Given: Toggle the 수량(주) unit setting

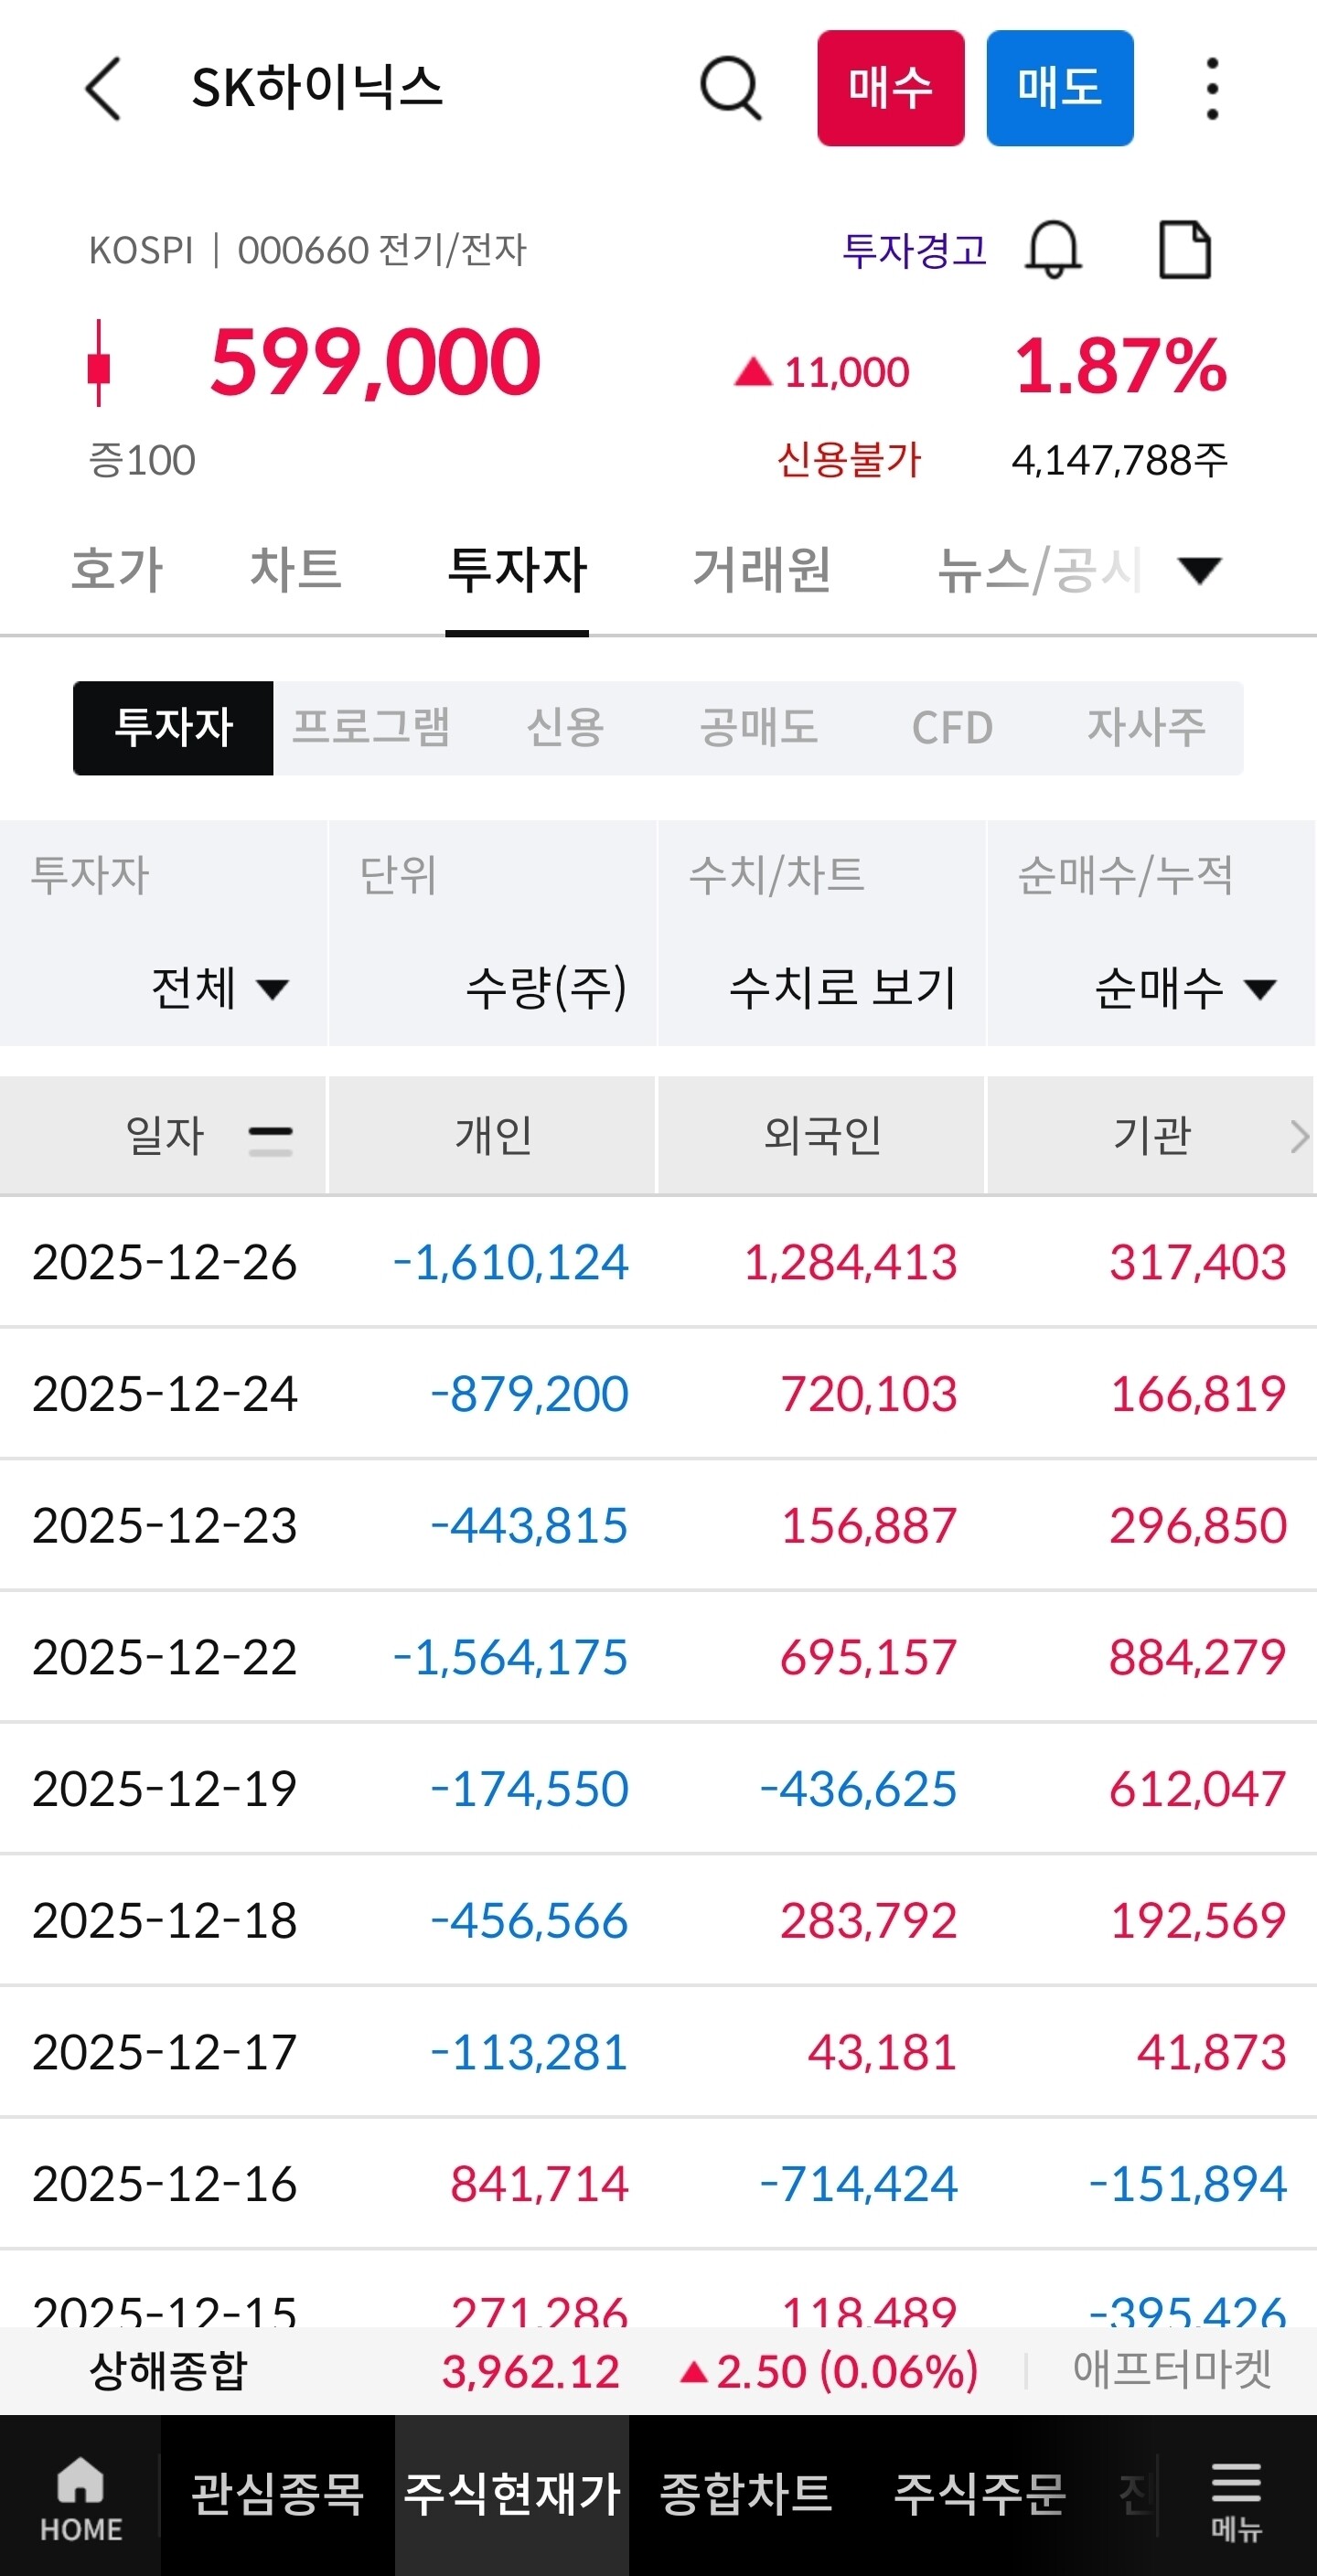Looking at the screenshot, I should (x=546, y=988).
